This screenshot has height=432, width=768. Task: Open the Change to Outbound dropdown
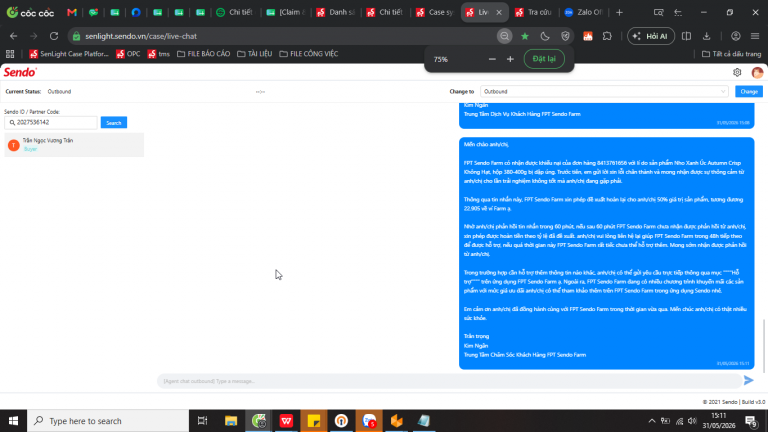(x=604, y=92)
